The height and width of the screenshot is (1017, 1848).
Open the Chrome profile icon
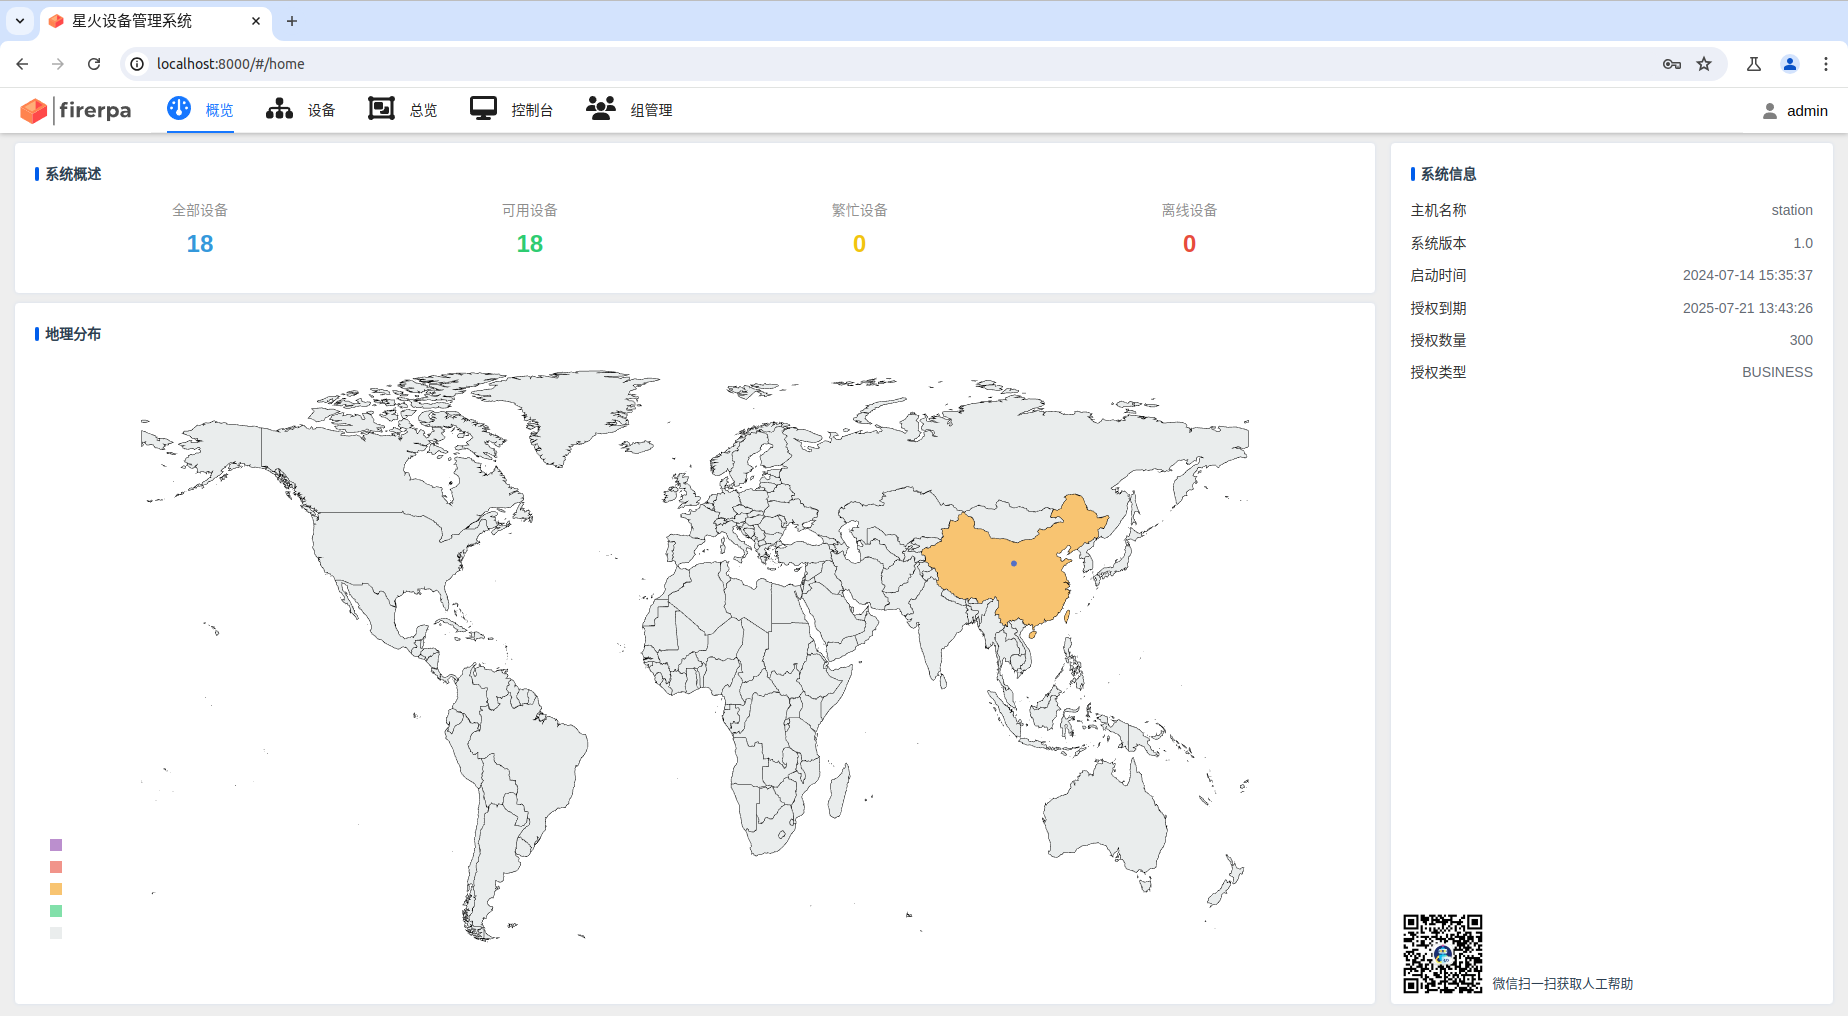(1790, 64)
